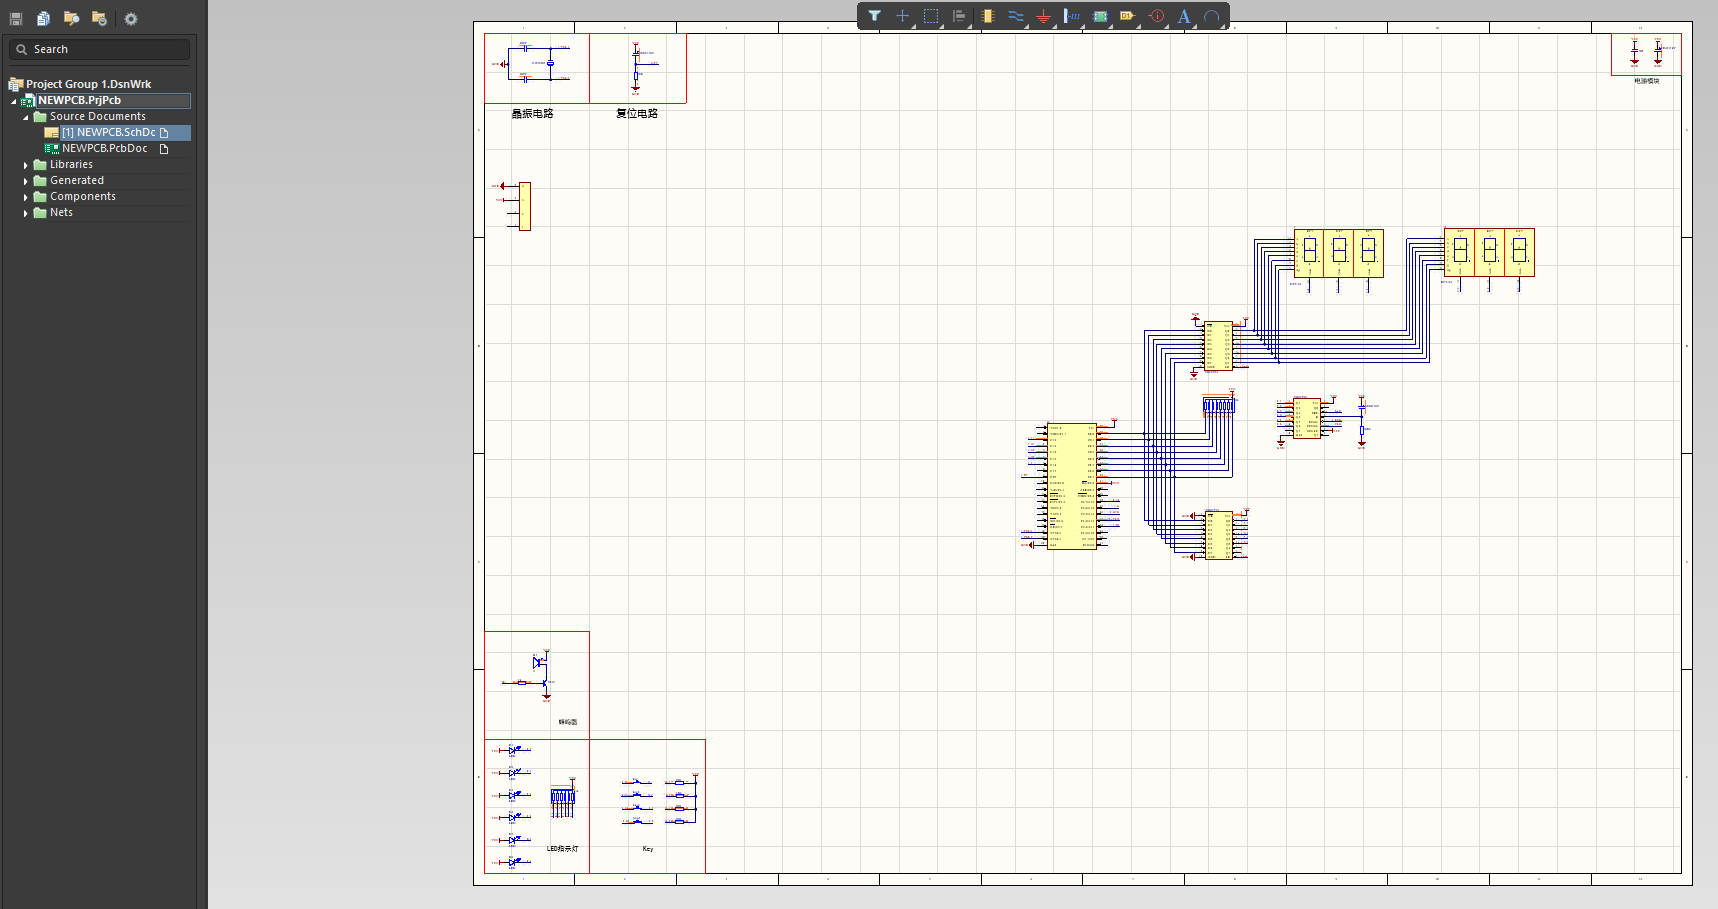Select the right triple seven-segment display
This screenshot has height=909, width=1718.
(x=1489, y=252)
